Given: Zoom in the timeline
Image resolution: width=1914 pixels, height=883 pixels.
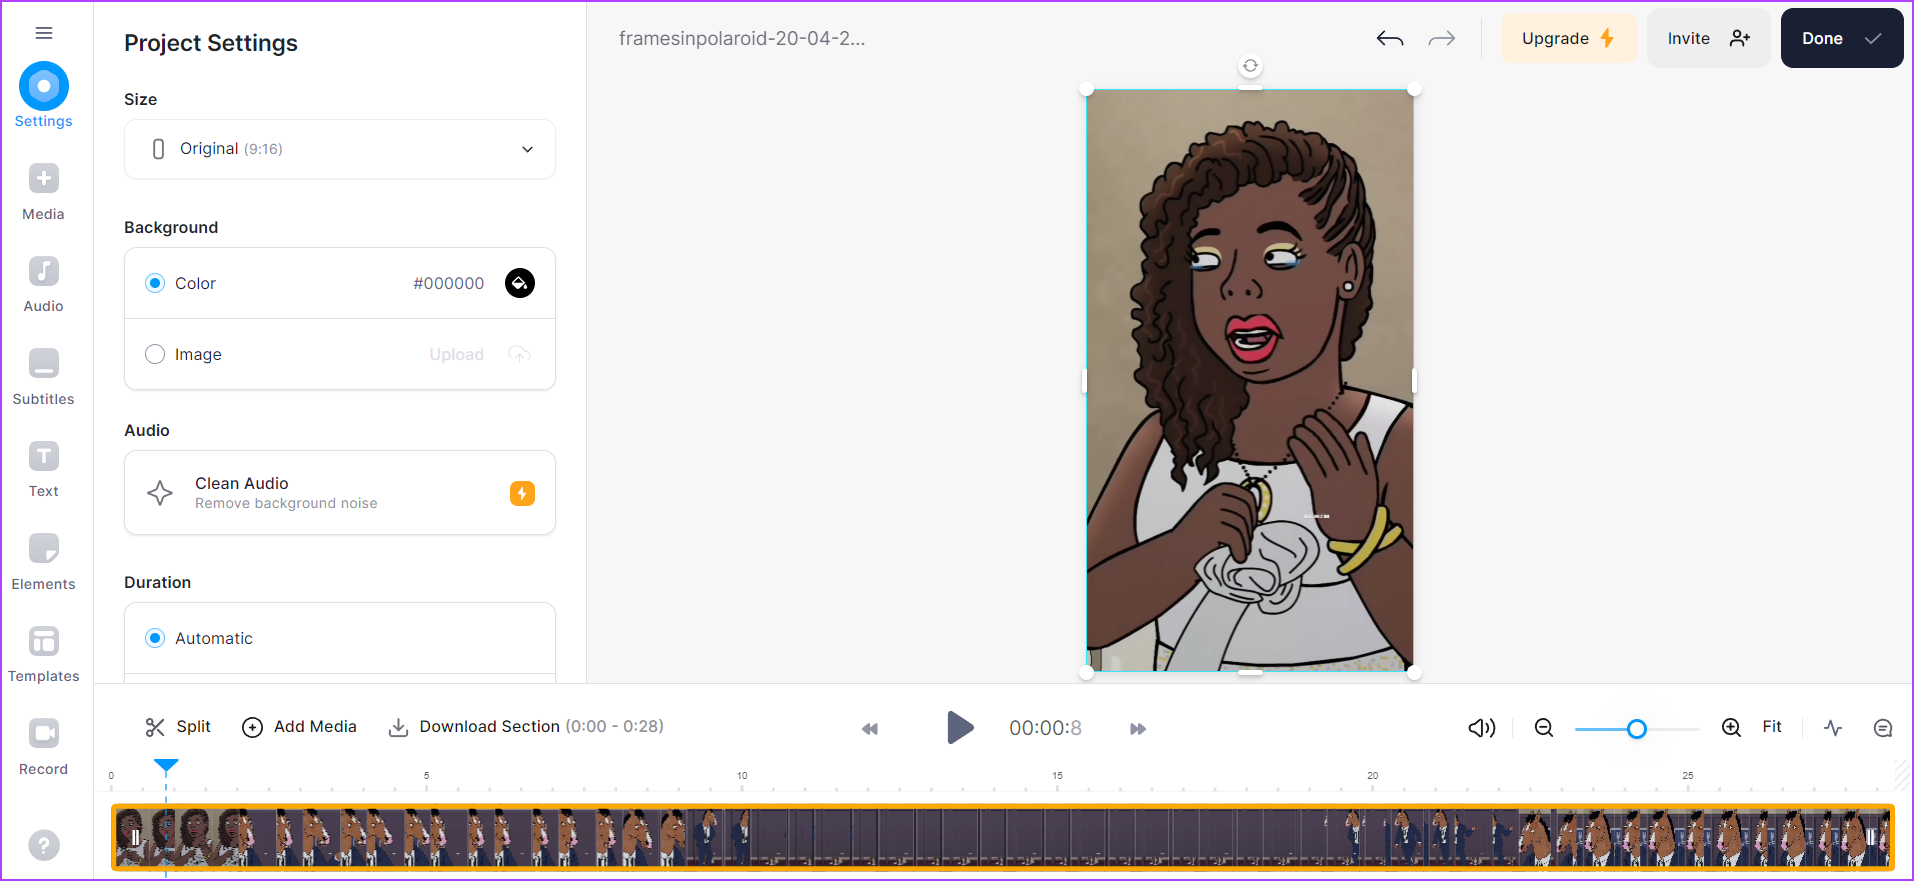Looking at the screenshot, I should [1731, 728].
